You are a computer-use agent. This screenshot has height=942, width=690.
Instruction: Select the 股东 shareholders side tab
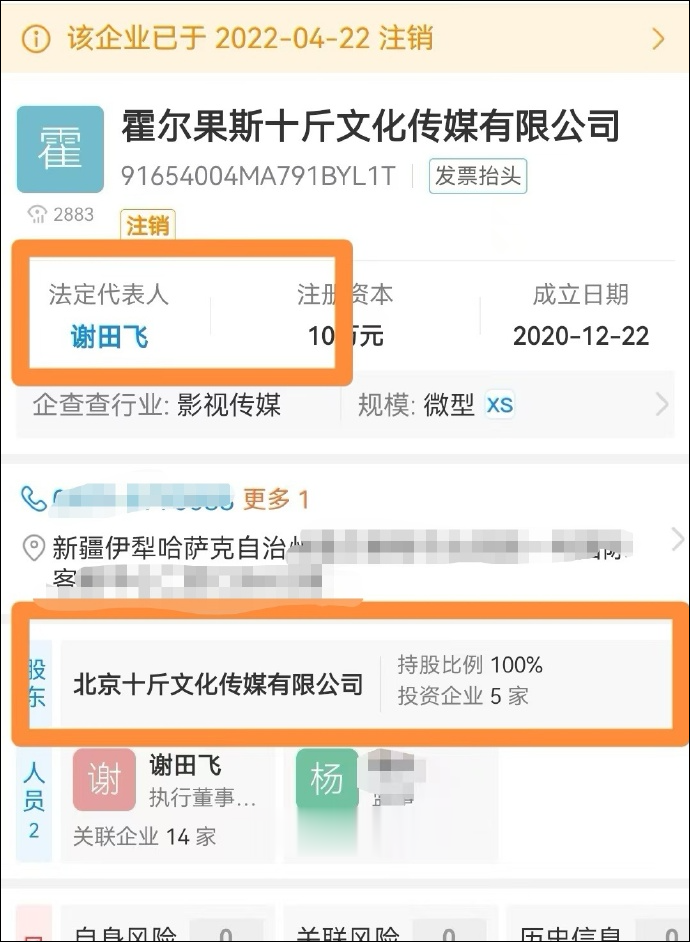37,683
